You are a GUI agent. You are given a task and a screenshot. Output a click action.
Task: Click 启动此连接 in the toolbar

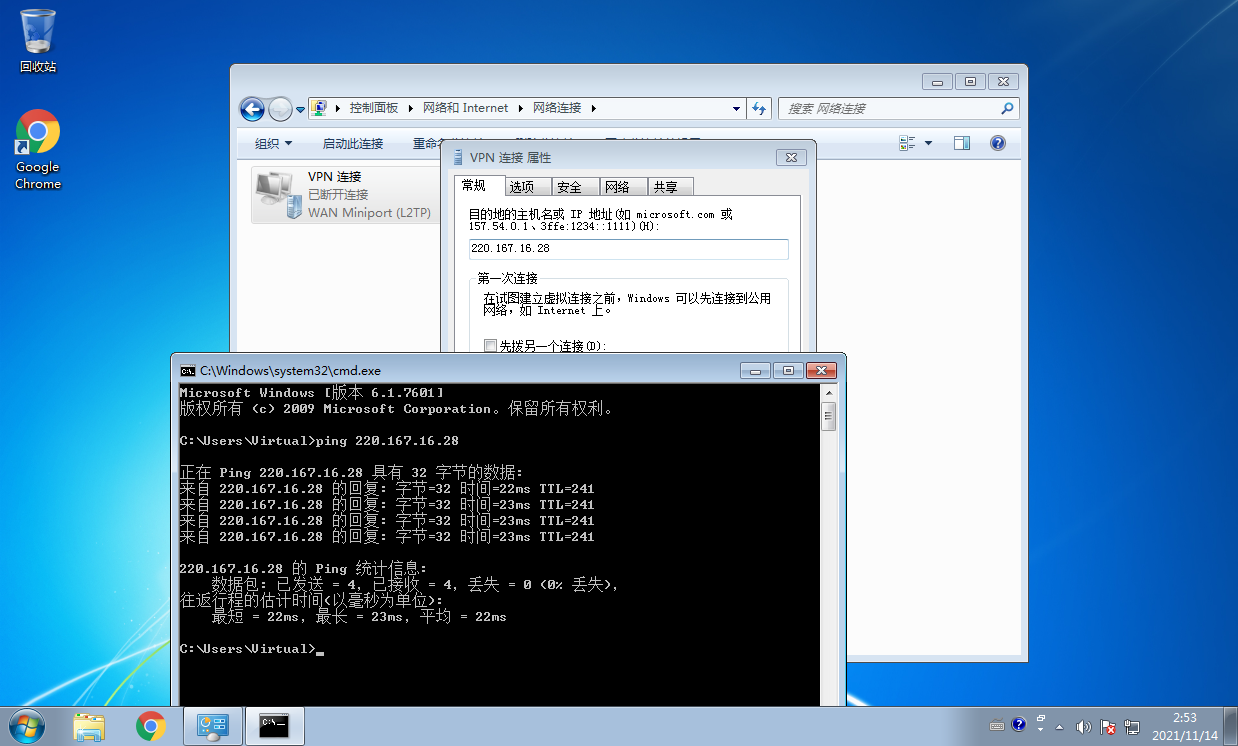coord(353,143)
